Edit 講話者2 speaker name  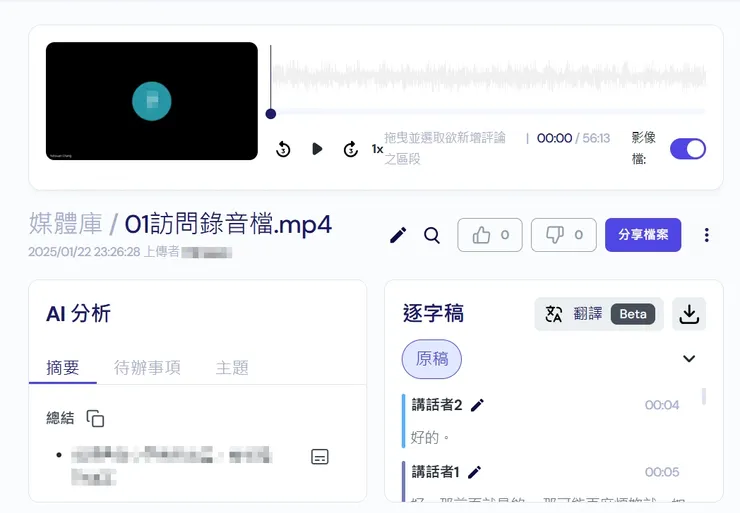[477, 405]
